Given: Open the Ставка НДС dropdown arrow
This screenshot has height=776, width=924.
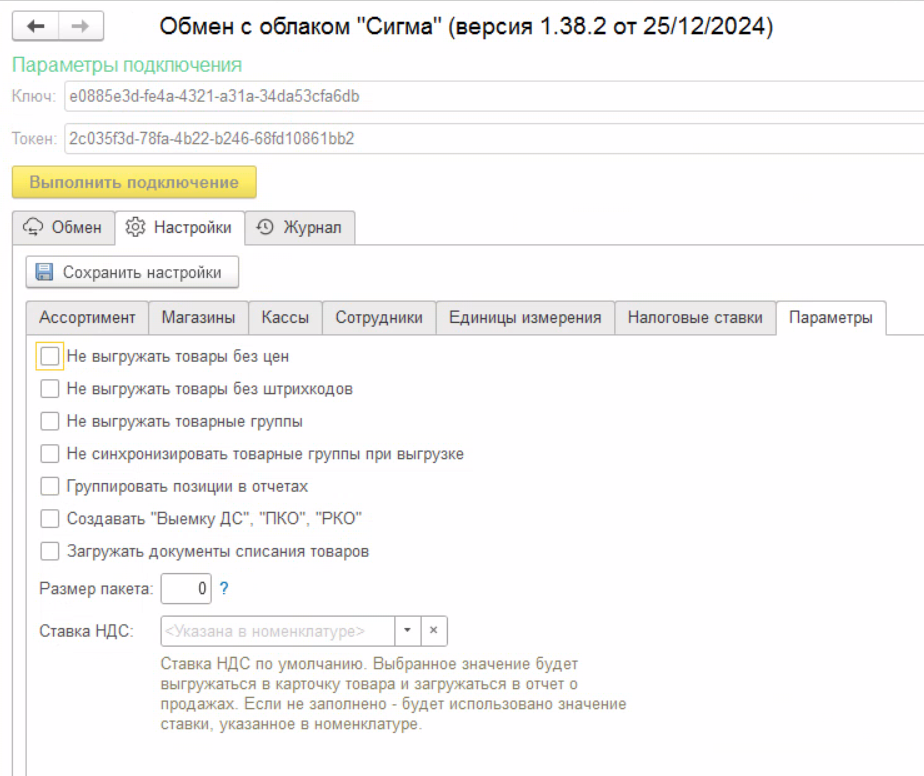Looking at the screenshot, I should pyautogui.click(x=407, y=630).
